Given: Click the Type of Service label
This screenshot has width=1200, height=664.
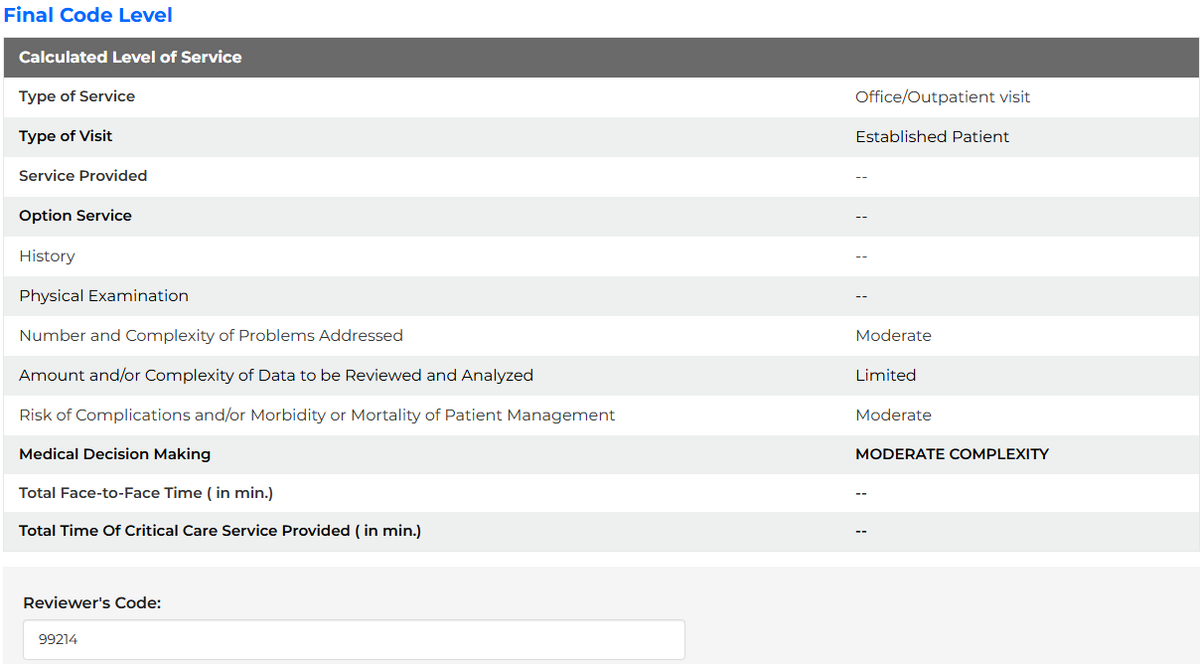Looking at the screenshot, I should 77,97.
